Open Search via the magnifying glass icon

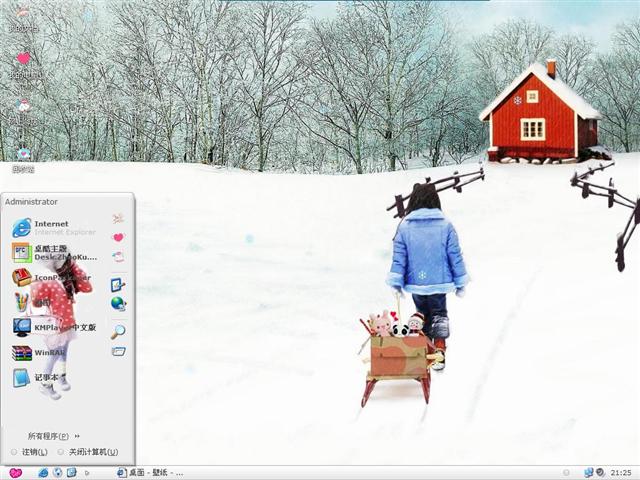click(x=118, y=331)
